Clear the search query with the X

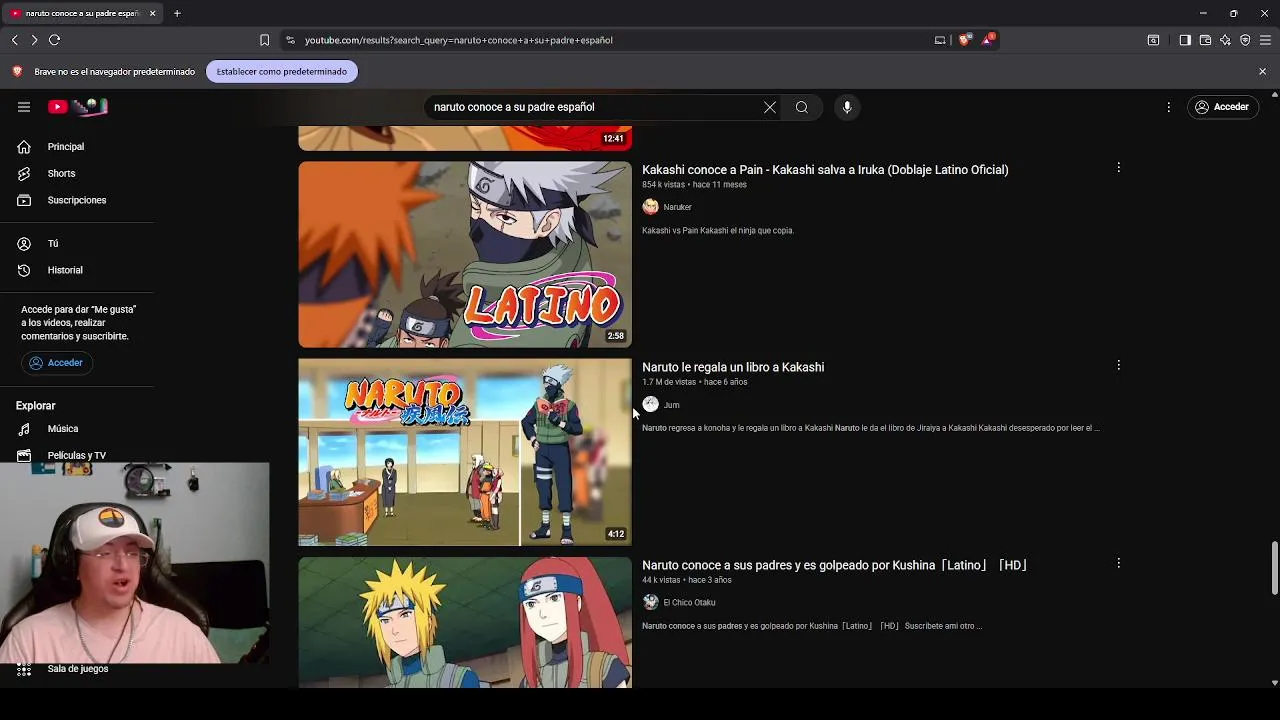pyautogui.click(x=770, y=107)
